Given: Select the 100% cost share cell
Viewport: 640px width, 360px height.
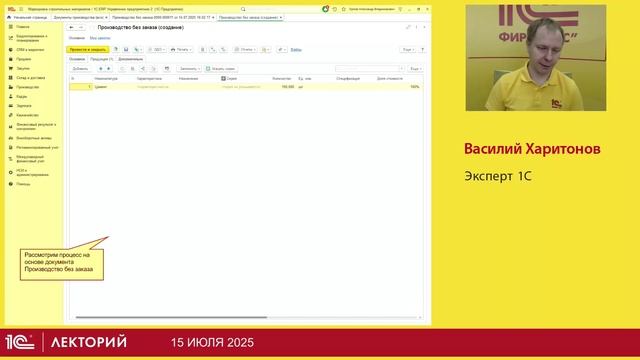Looking at the screenshot, I should pyautogui.click(x=398, y=87).
